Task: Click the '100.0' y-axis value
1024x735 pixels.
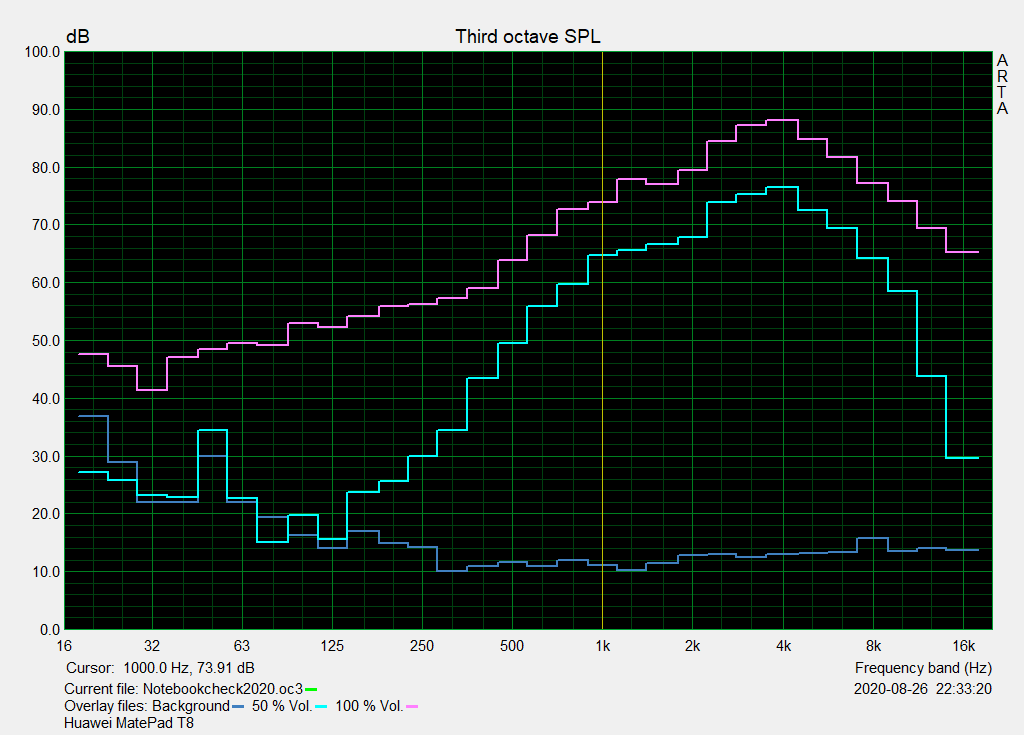Action: (42, 52)
